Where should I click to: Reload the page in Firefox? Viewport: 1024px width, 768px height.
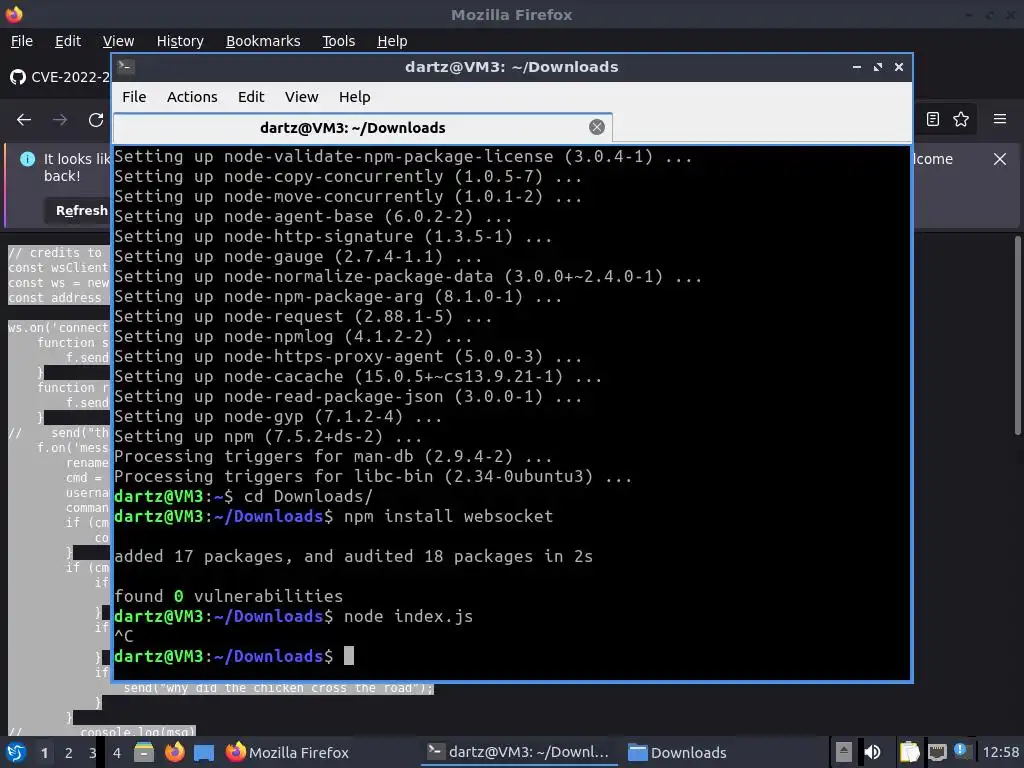(x=96, y=120)
